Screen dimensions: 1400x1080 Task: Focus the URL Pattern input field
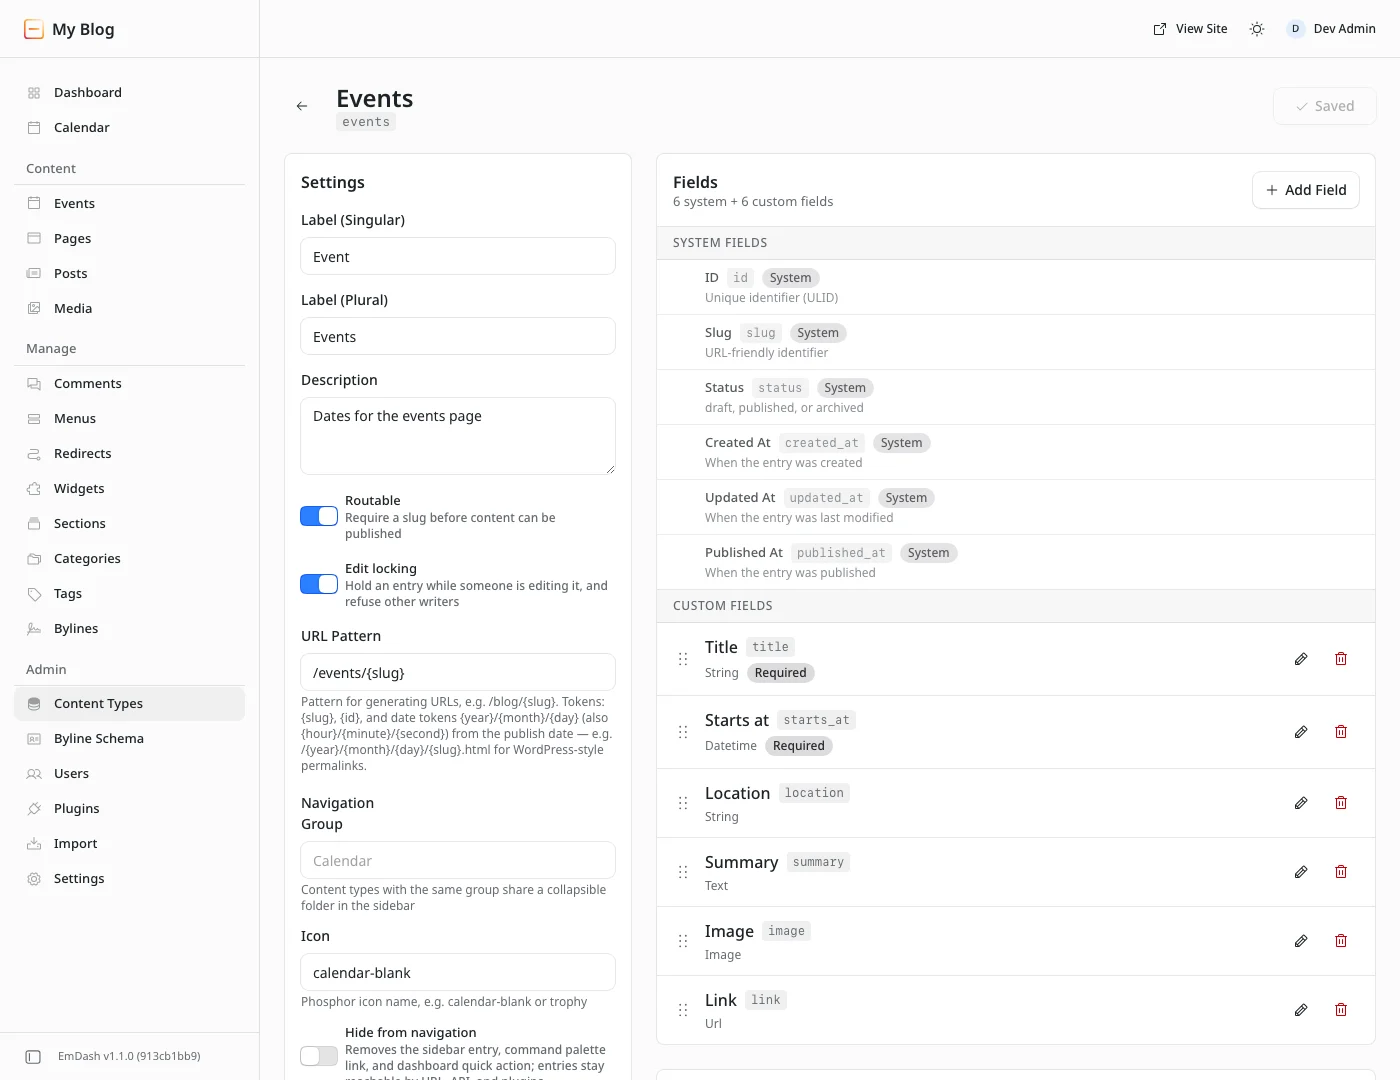(458, 673)
